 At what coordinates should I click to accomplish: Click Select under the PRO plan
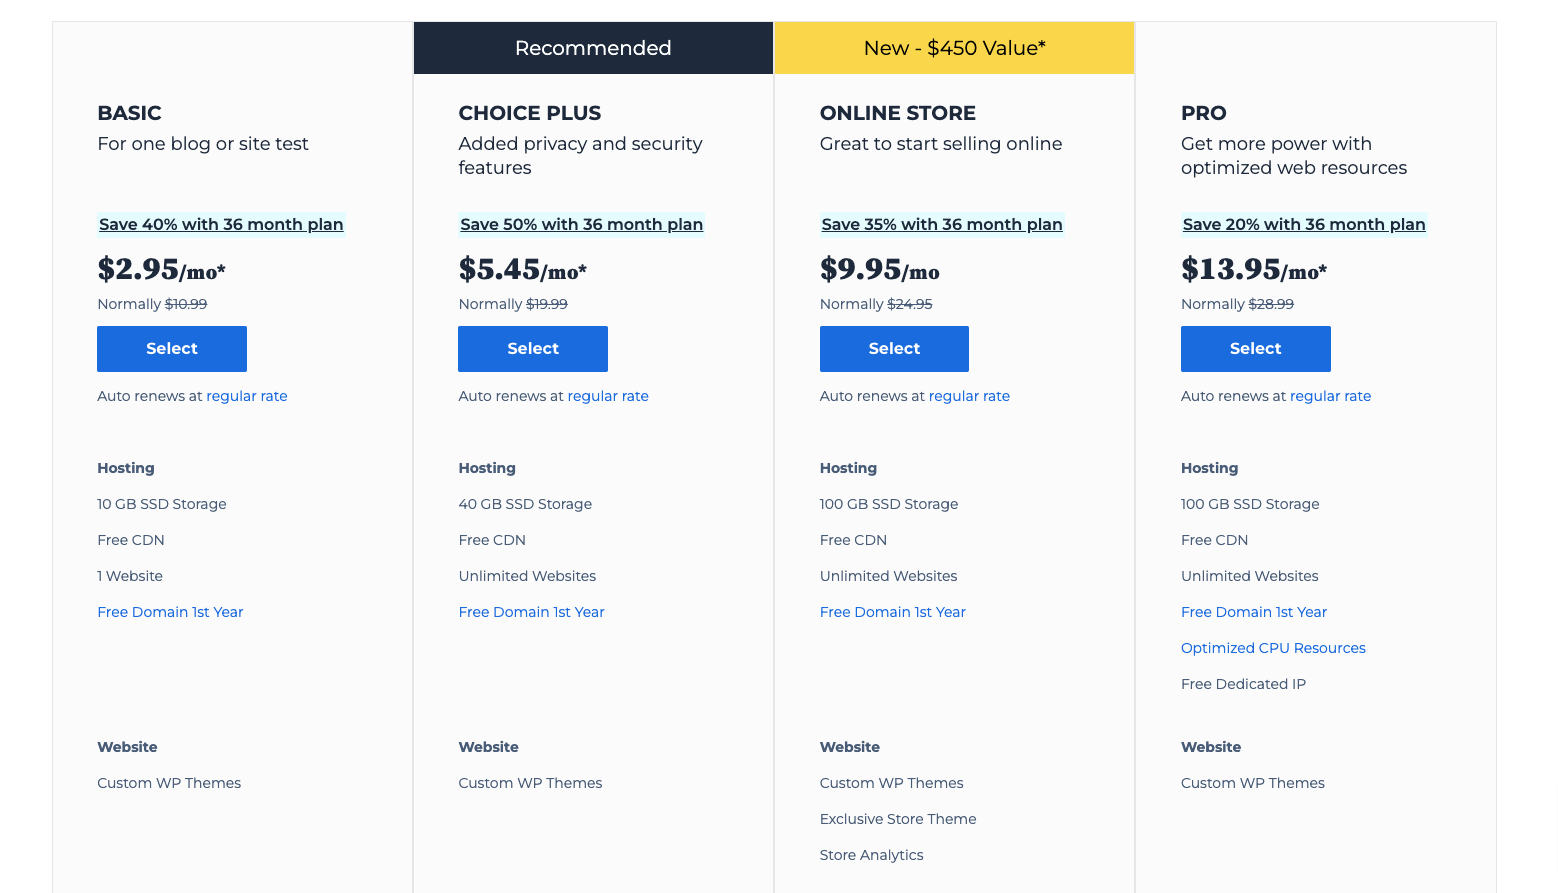(1255, 348)
